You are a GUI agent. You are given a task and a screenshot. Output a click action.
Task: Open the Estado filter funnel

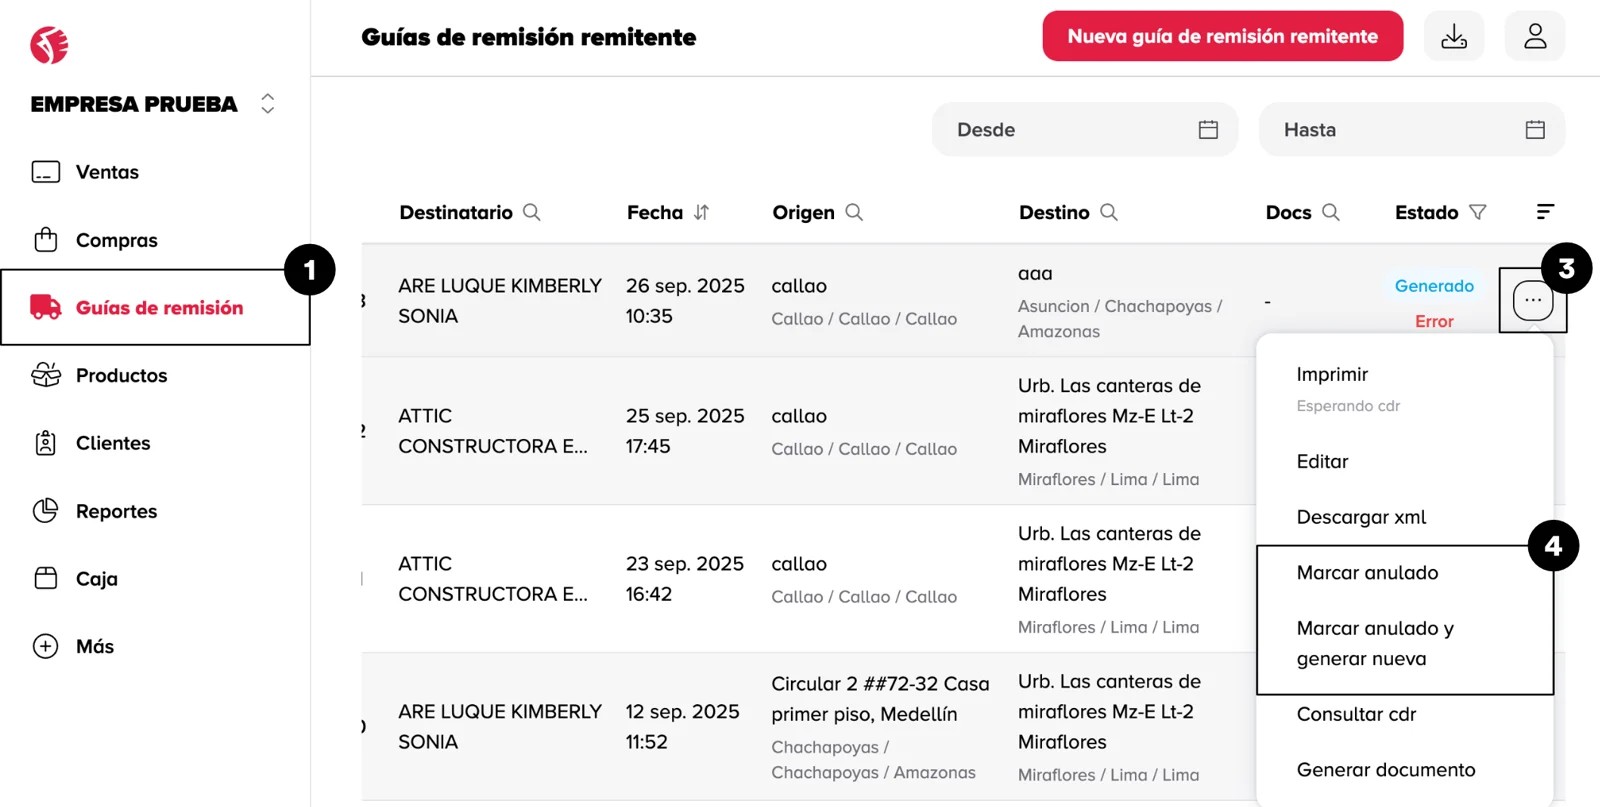pos(1478,212)
